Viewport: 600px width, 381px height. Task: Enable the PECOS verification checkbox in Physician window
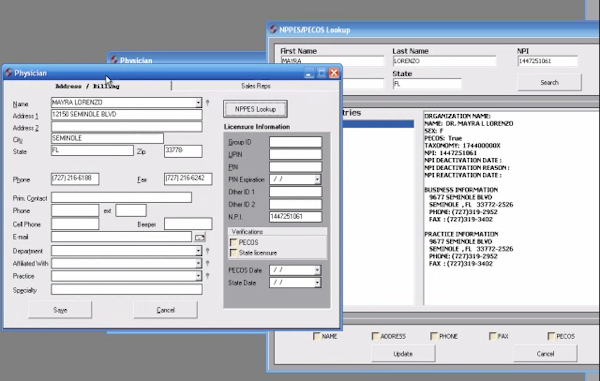(233, 243)
